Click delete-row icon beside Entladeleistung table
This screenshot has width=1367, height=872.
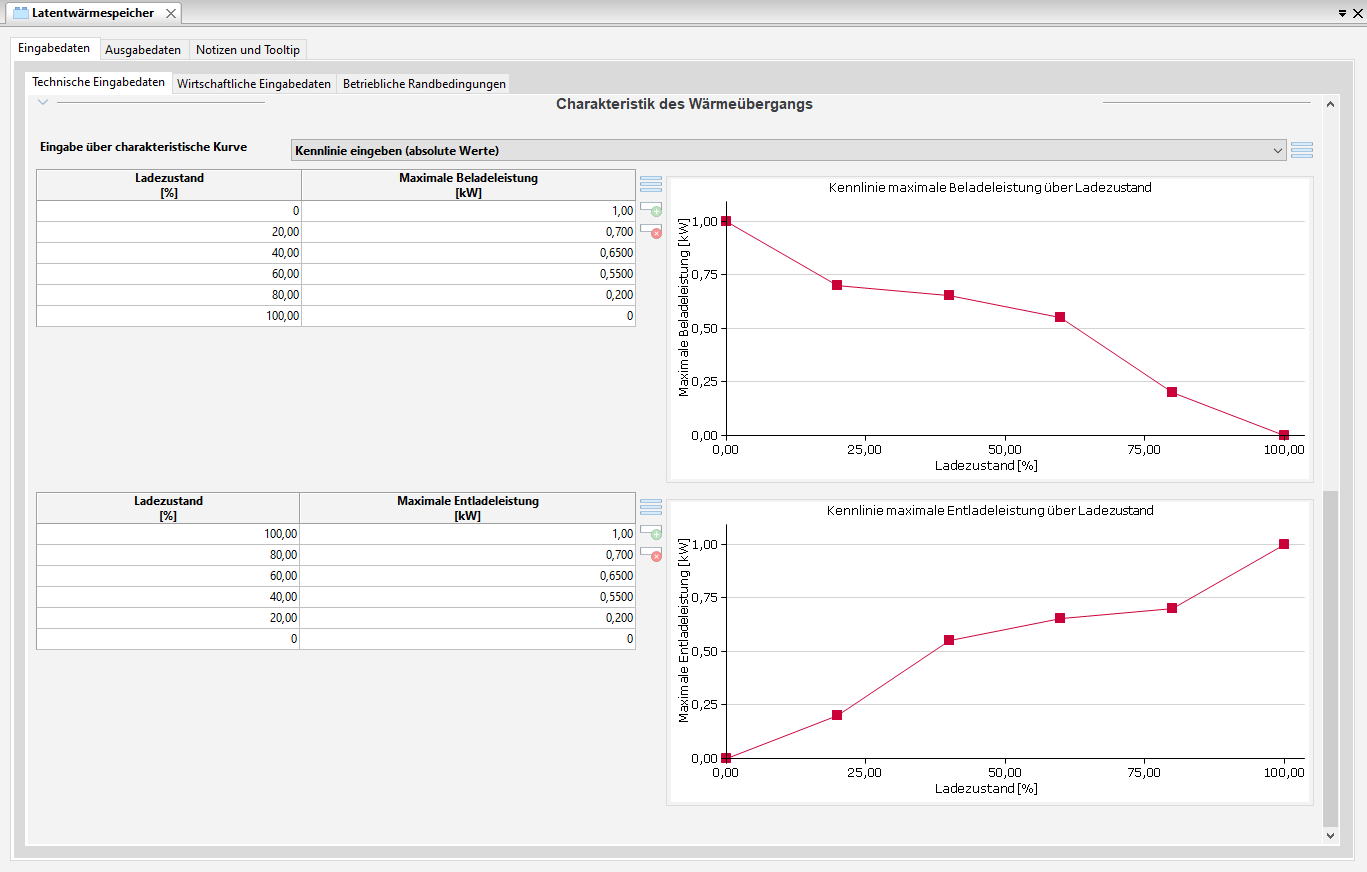click(x=651, y=553)
